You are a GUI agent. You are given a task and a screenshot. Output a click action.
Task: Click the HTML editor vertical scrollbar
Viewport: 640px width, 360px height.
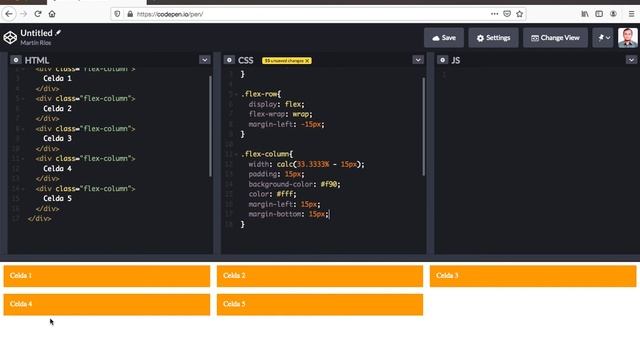click(x=210, y=126)
